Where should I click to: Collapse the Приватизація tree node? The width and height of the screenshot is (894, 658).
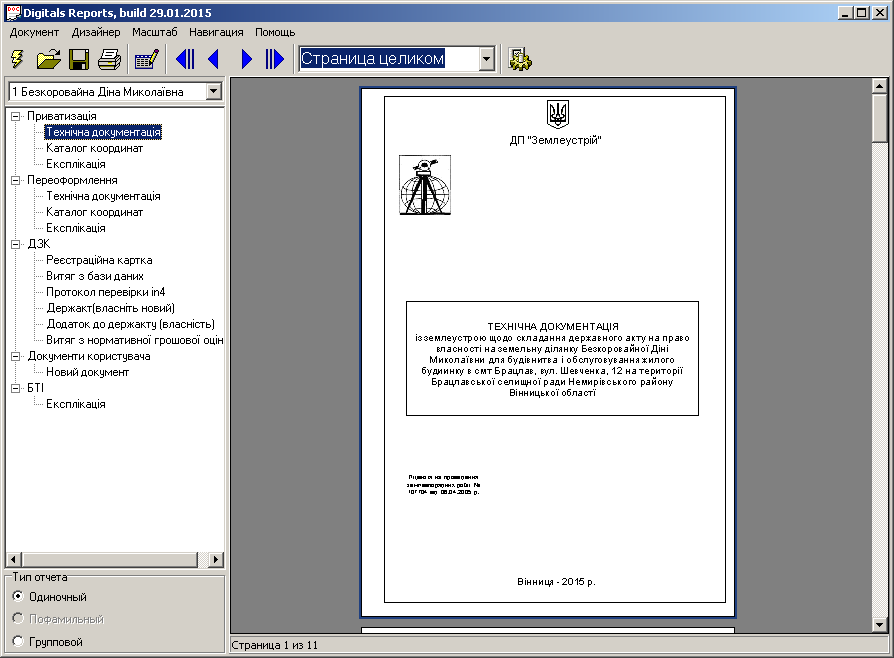15,116
